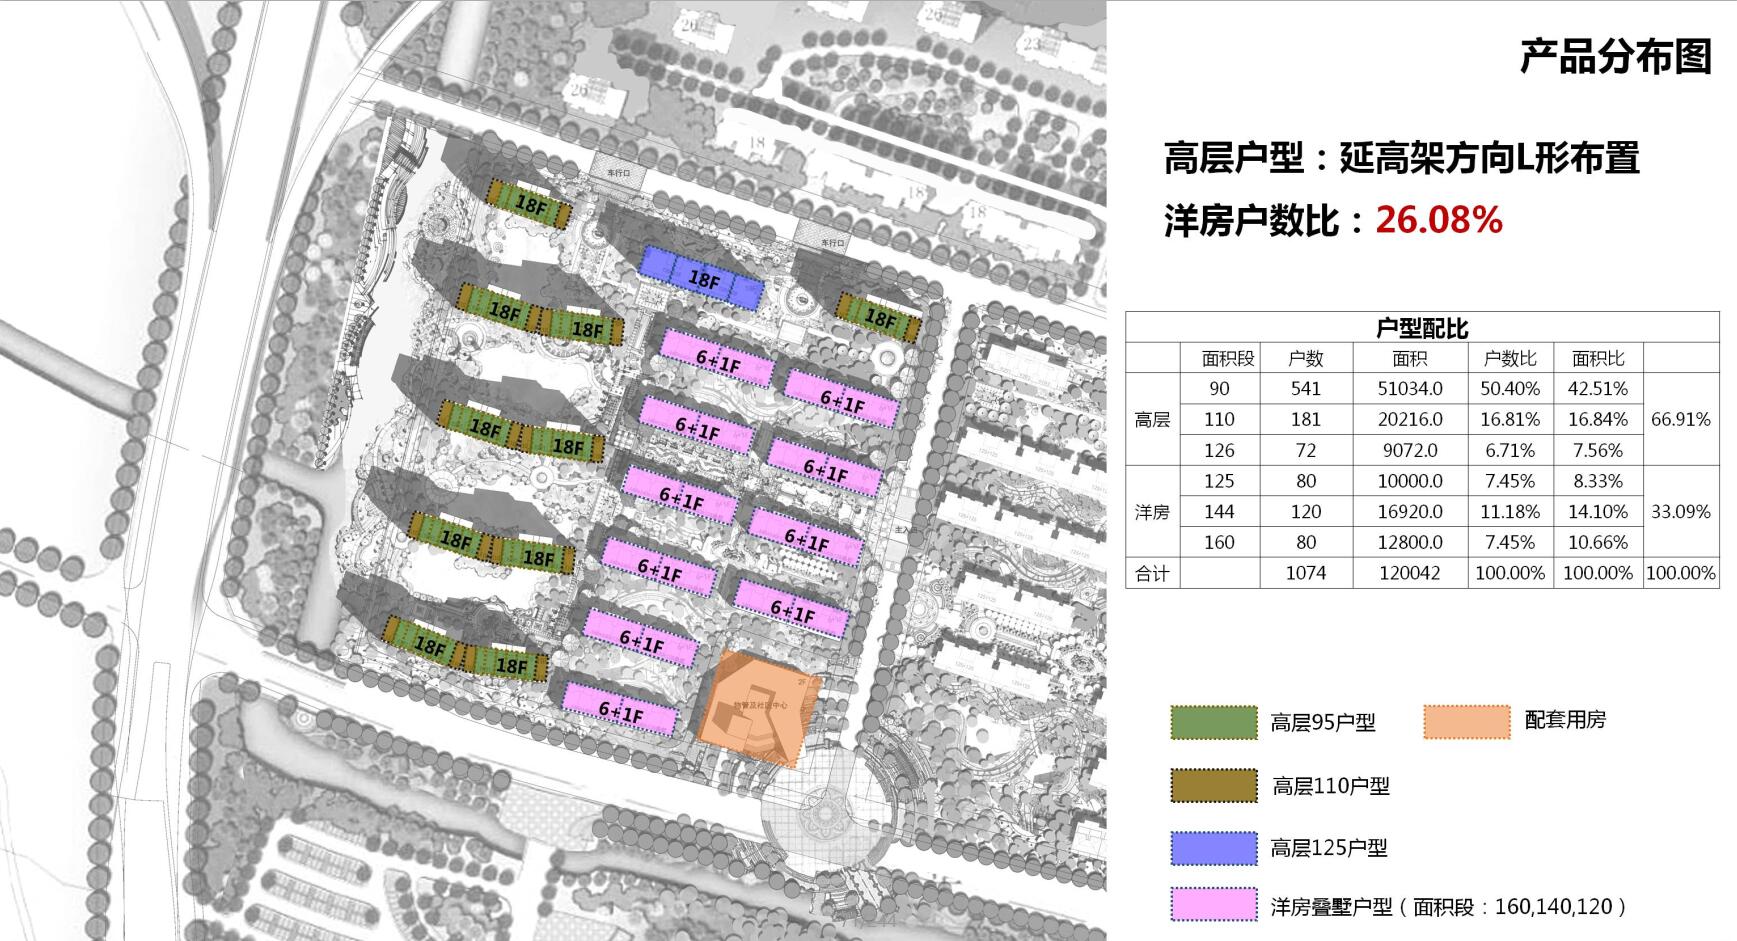Click the blue 高层125户型 legend swatch
Screen dimensions: 1737x941
[x=1214, y=847]
